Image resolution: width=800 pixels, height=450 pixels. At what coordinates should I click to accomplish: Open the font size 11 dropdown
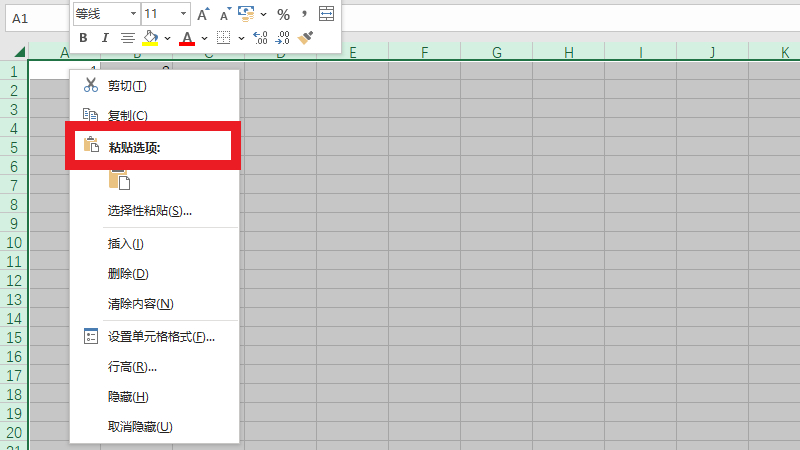point(183,14)
